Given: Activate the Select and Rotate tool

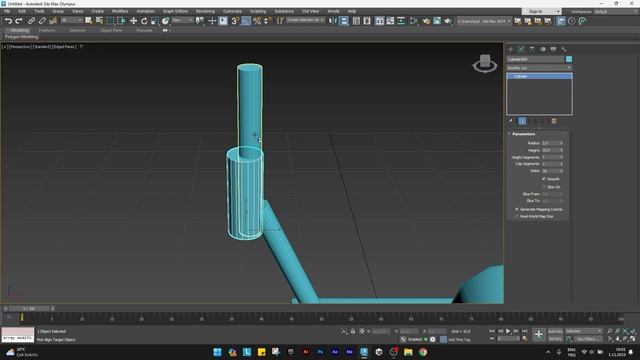Looking at the screenshot, I should pyautogui.click(x=144, y=21).
